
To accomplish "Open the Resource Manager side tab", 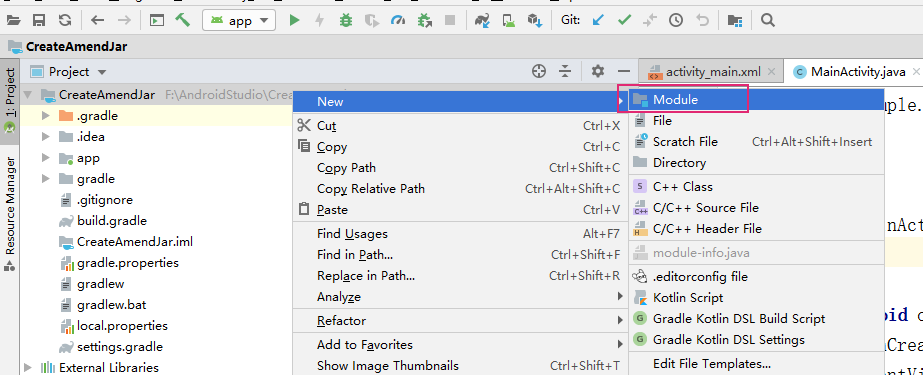I will 10,214.
